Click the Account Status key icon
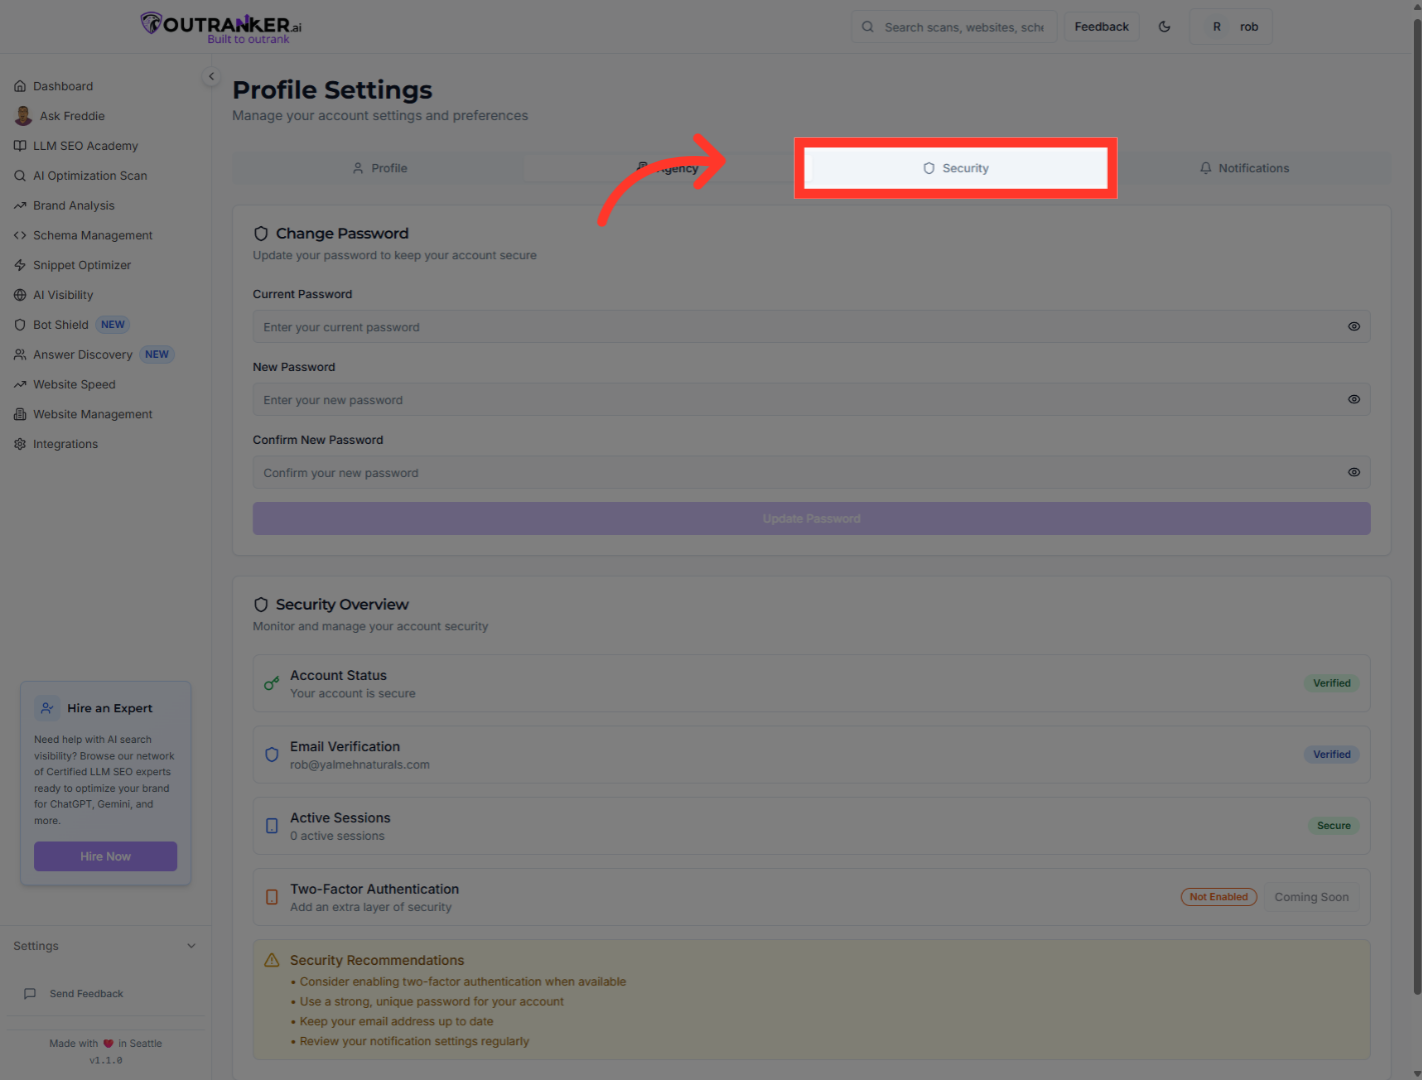 [271, 684]
